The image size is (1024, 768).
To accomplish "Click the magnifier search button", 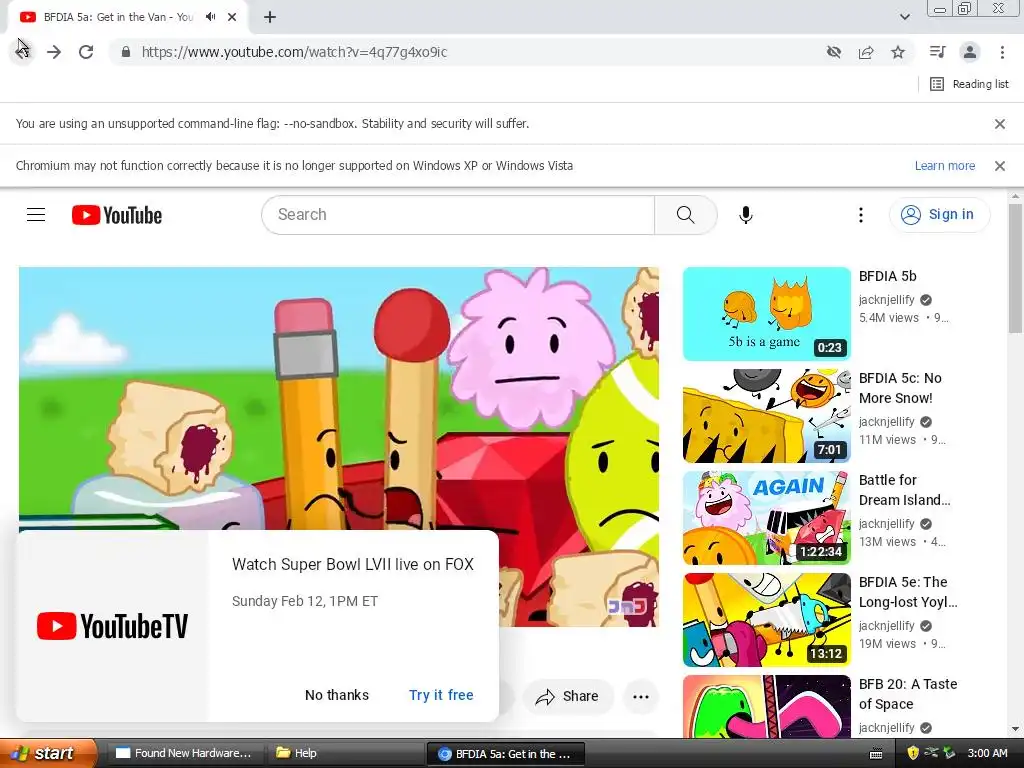I will pyautogui.click(x=686, y=215).
